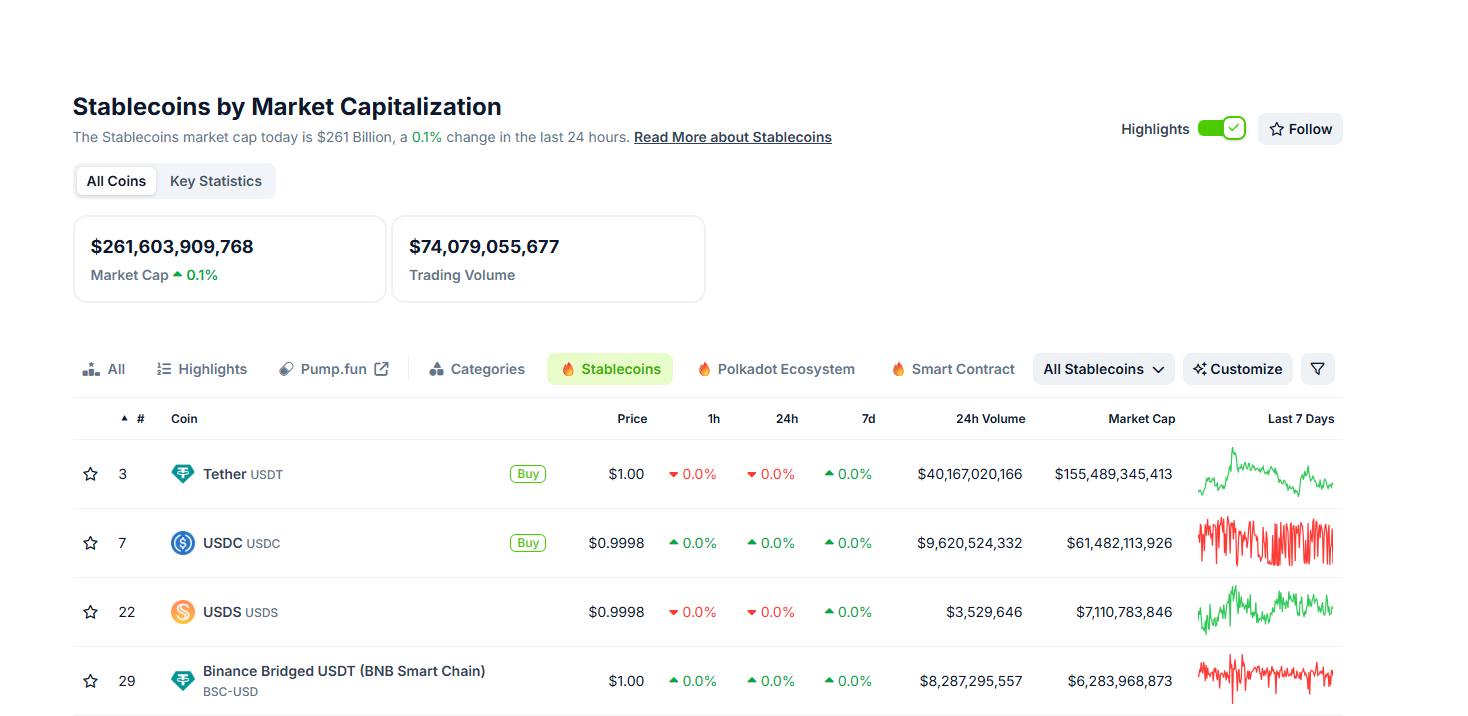Click the Tether 7-day sparkline chart

1265,474
